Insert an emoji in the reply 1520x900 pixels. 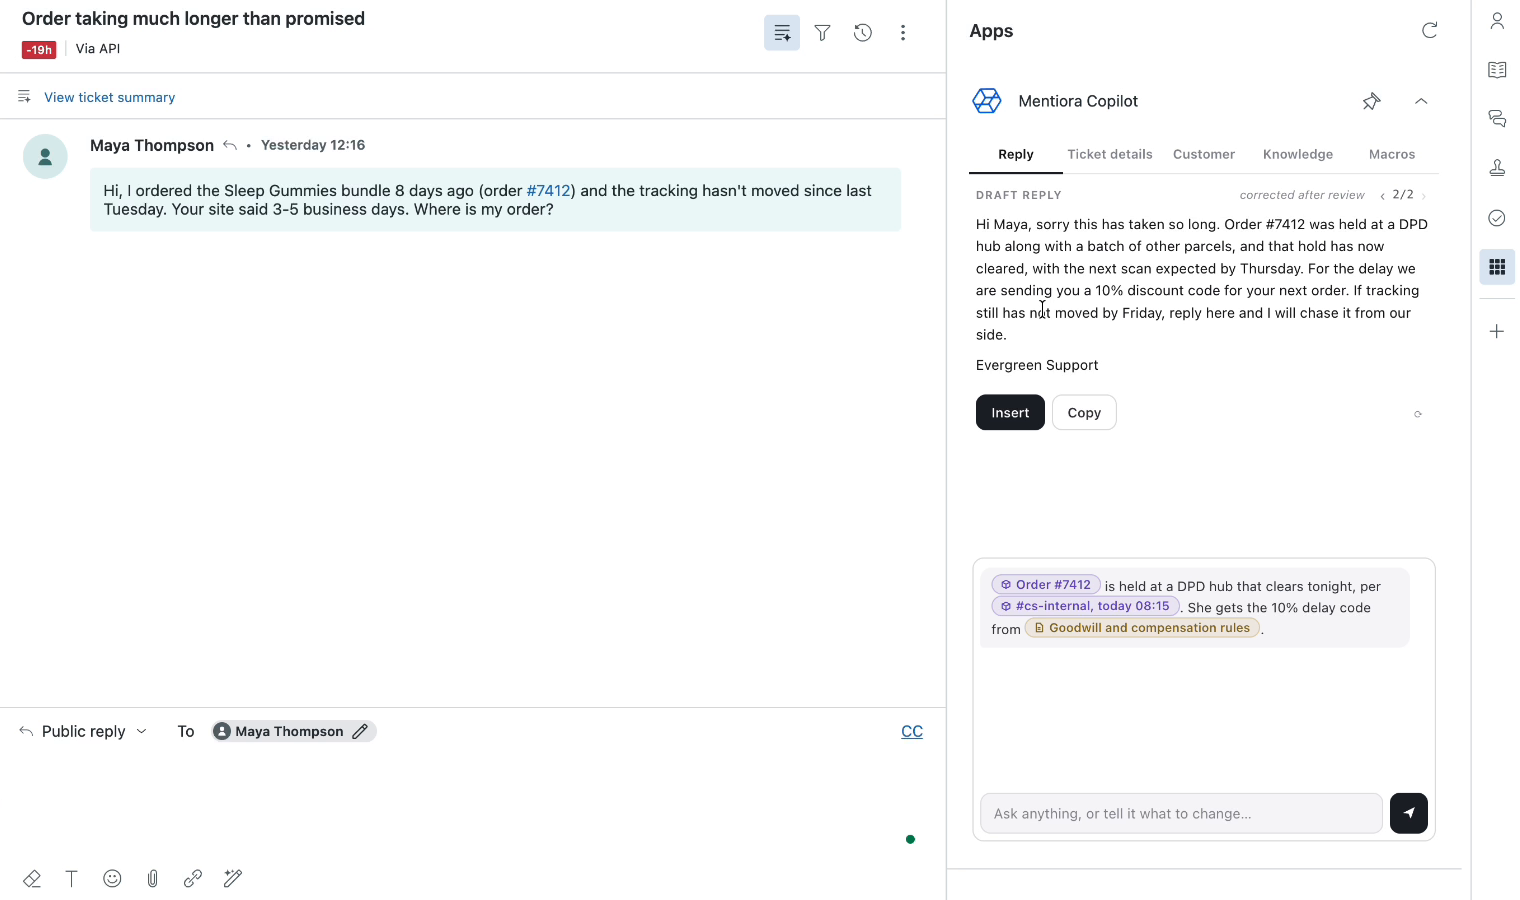pyautogui.click(x=112, y=878)
